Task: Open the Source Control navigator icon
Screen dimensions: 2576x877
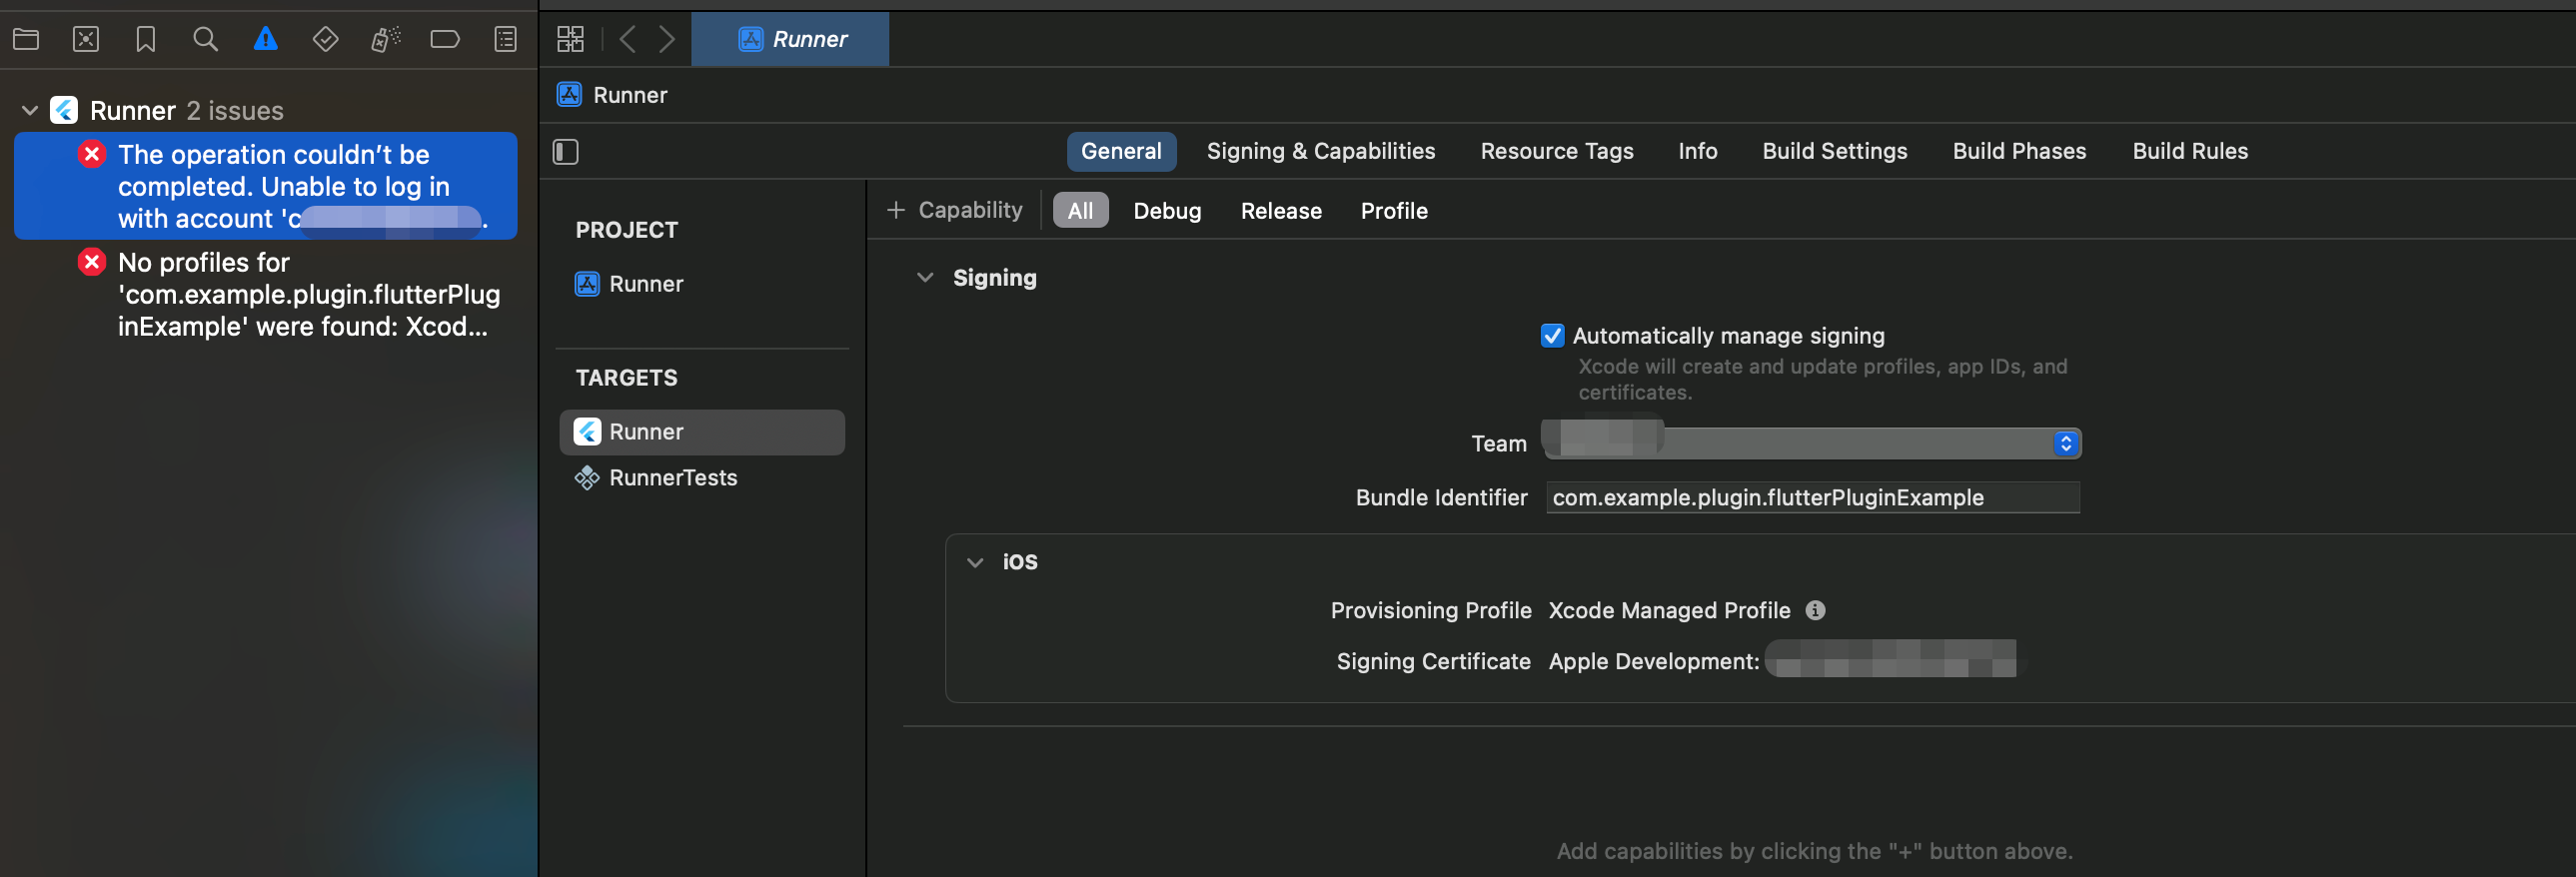Action: click(x=86, y=39)
